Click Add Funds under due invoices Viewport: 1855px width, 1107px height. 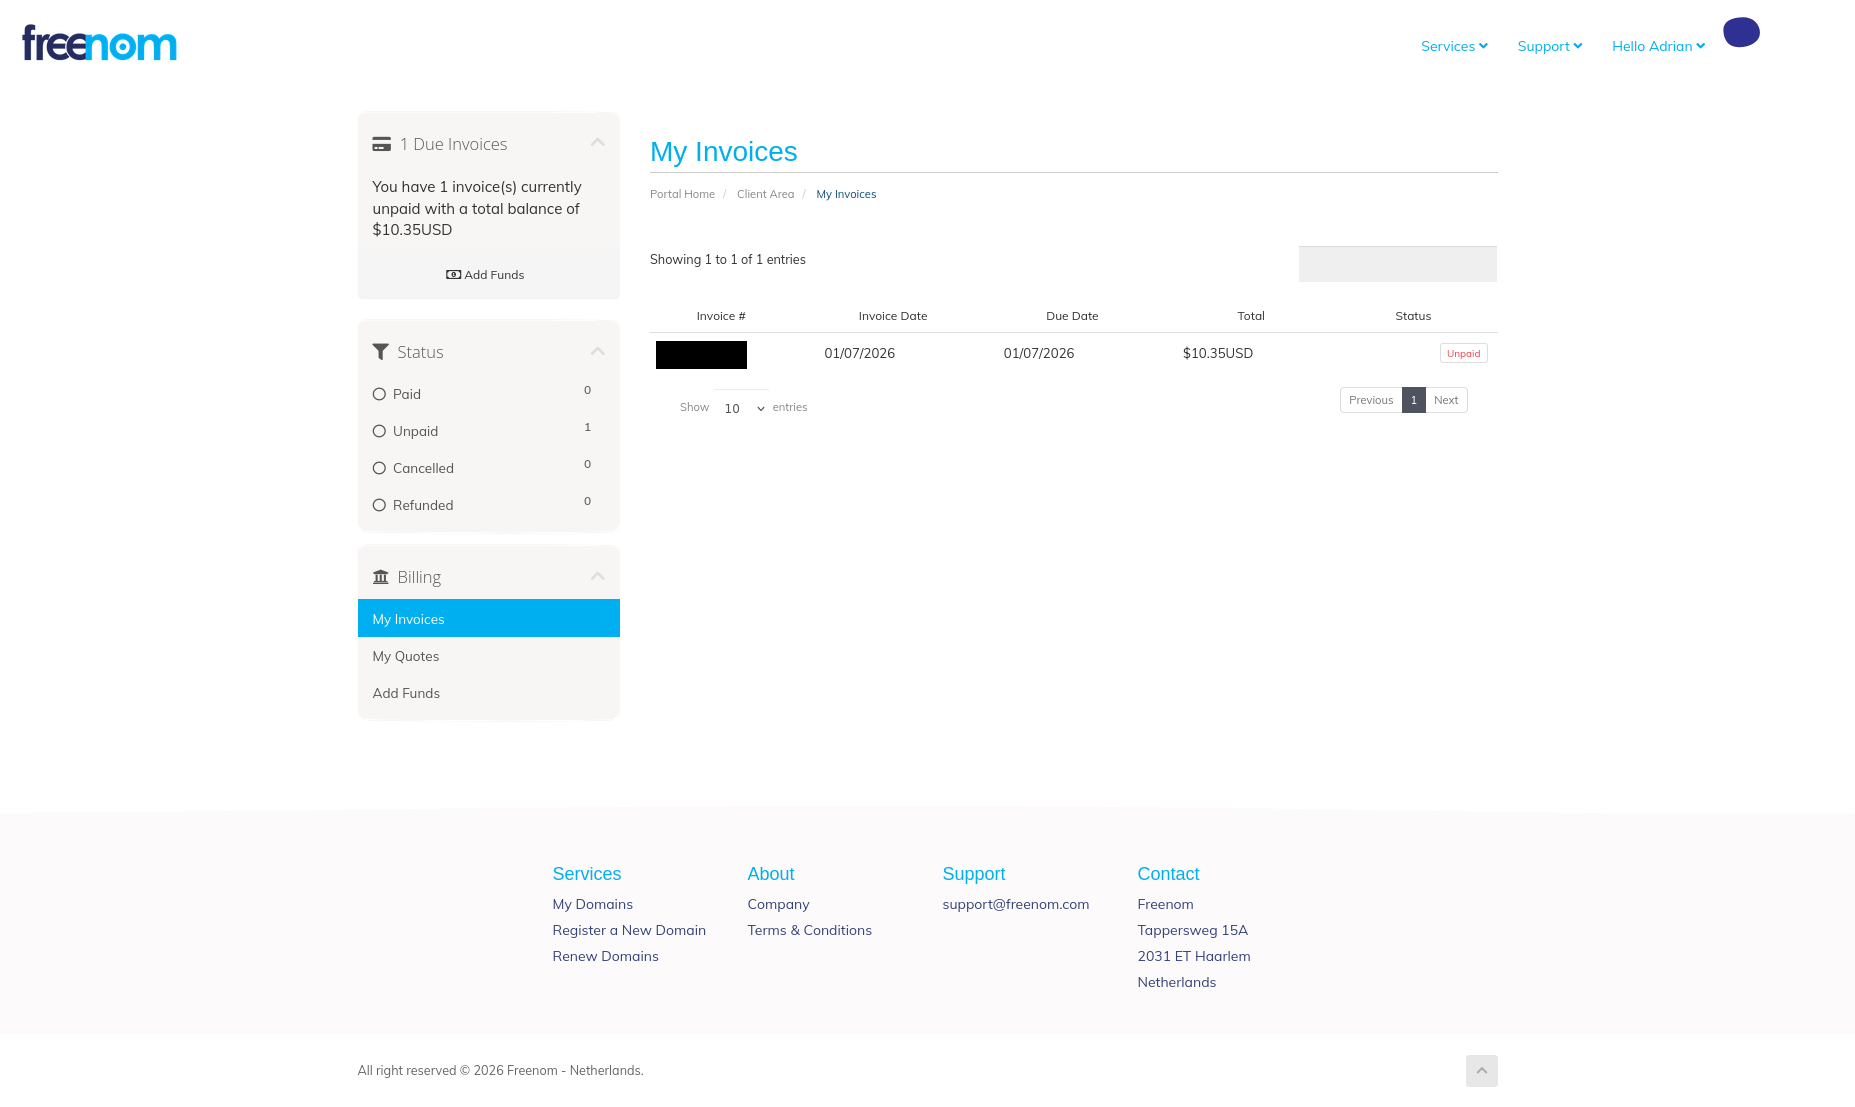[485, 275]
